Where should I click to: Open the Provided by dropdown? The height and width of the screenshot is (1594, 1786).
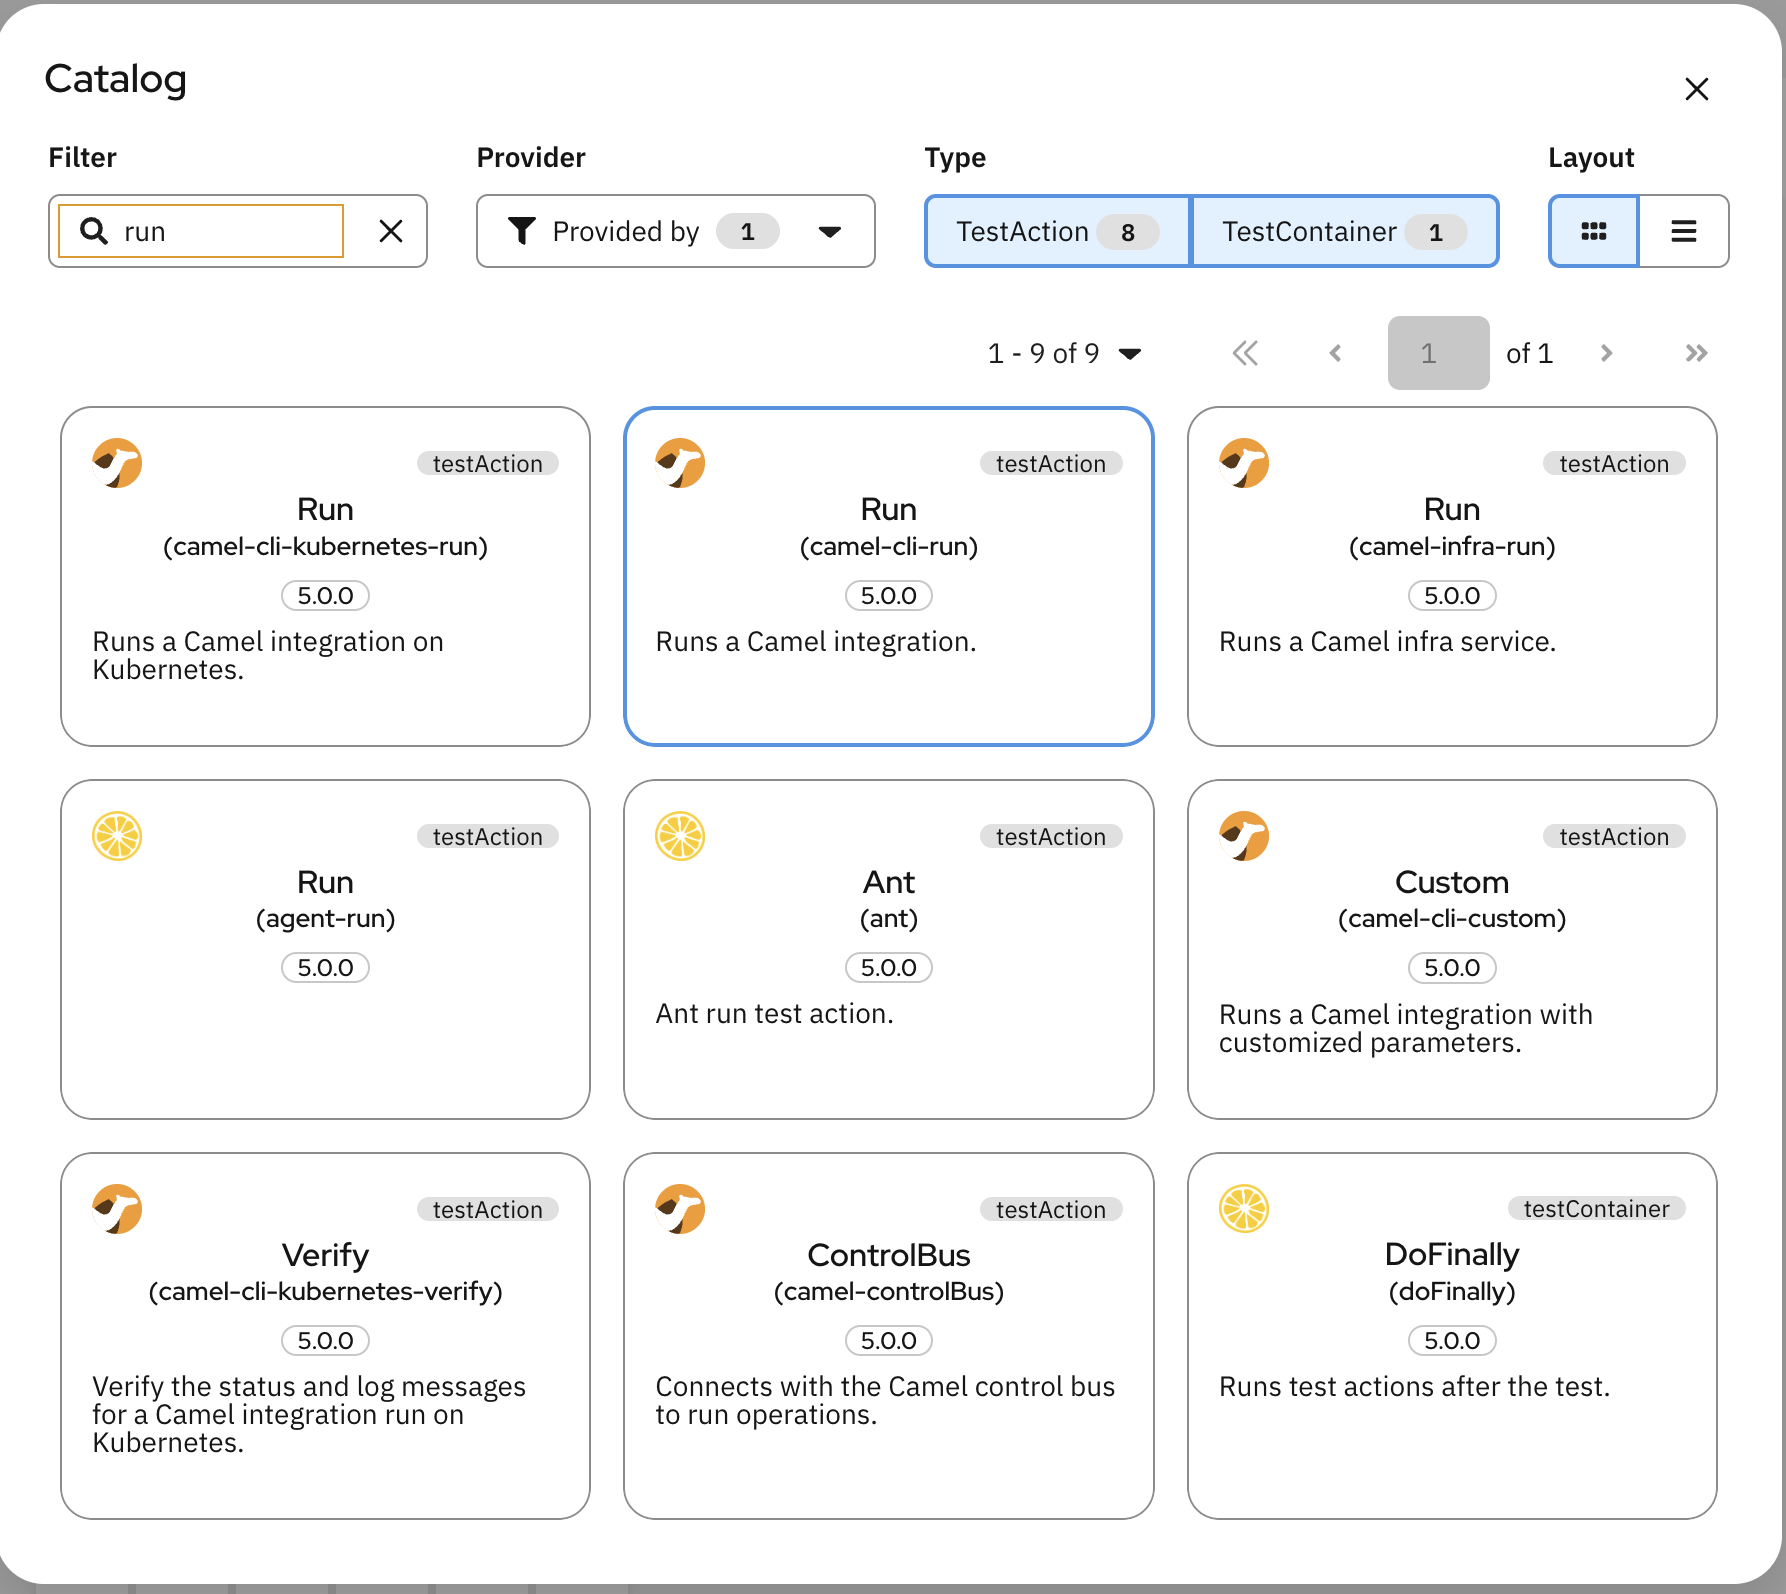[676, 231]
